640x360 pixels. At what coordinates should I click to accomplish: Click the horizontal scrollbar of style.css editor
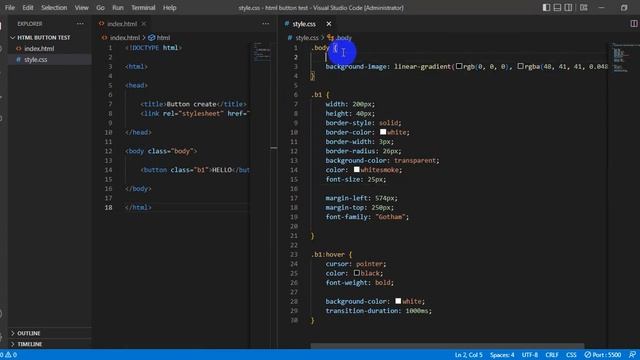pos(447,346)
